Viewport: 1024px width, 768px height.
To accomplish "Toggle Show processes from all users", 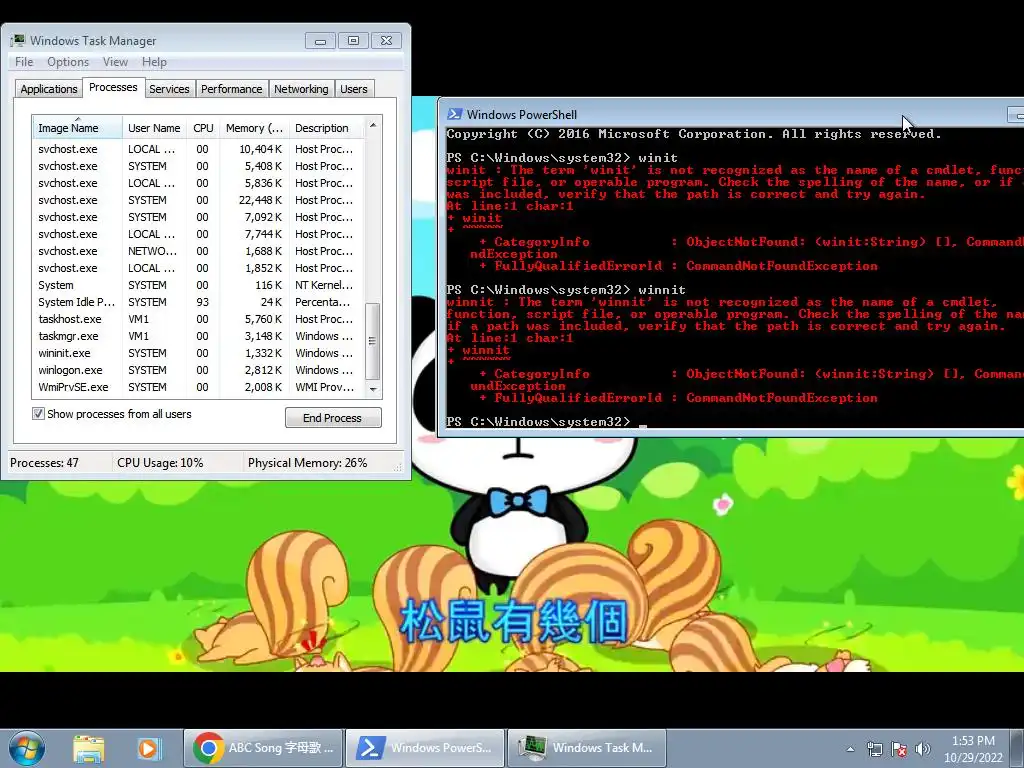I will (x=39, y=414).
